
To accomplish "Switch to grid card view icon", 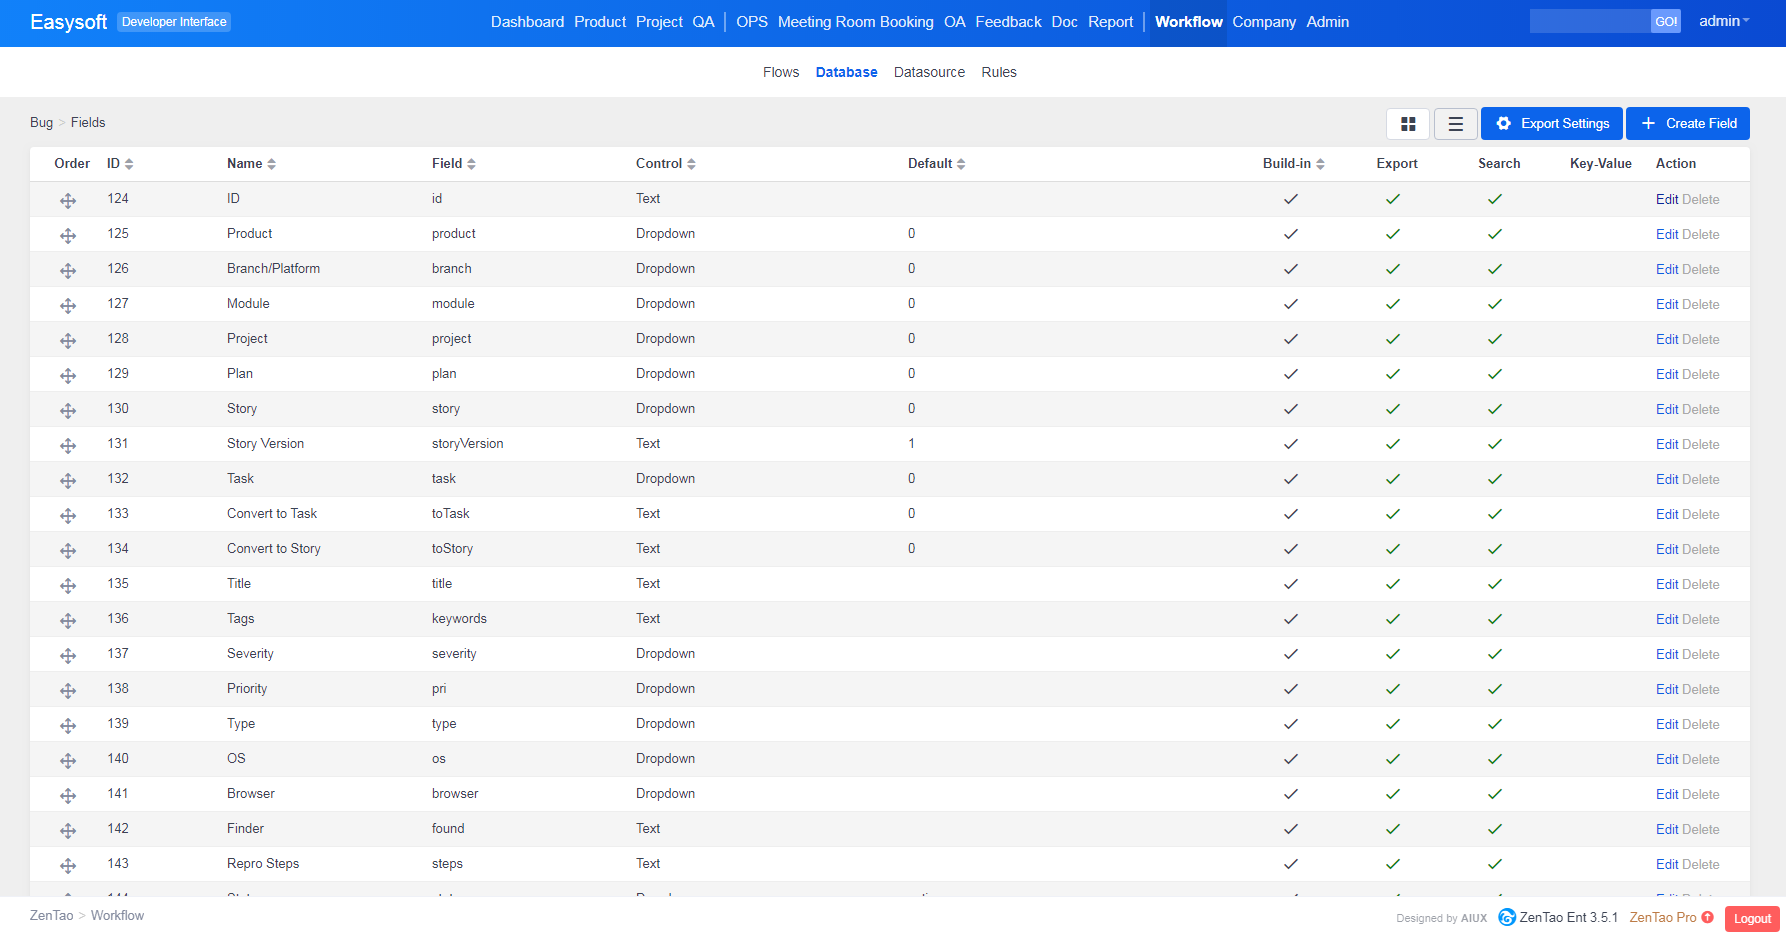I will 1407,124.
